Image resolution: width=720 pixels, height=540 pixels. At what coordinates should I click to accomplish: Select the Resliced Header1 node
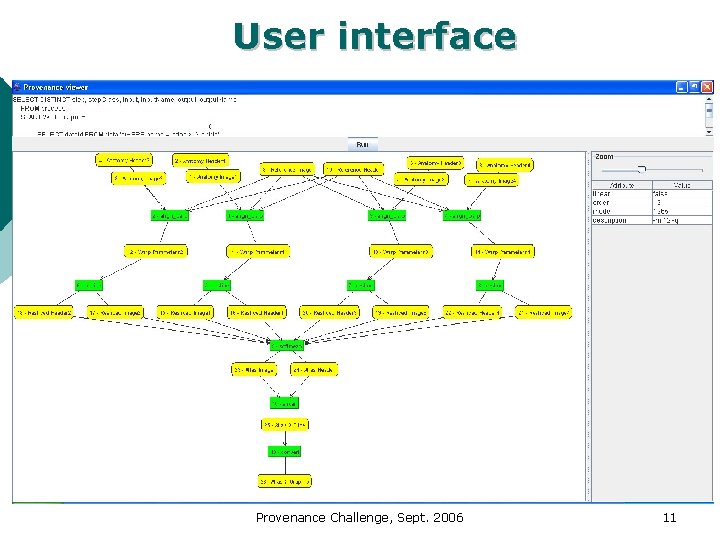[257, 313]
